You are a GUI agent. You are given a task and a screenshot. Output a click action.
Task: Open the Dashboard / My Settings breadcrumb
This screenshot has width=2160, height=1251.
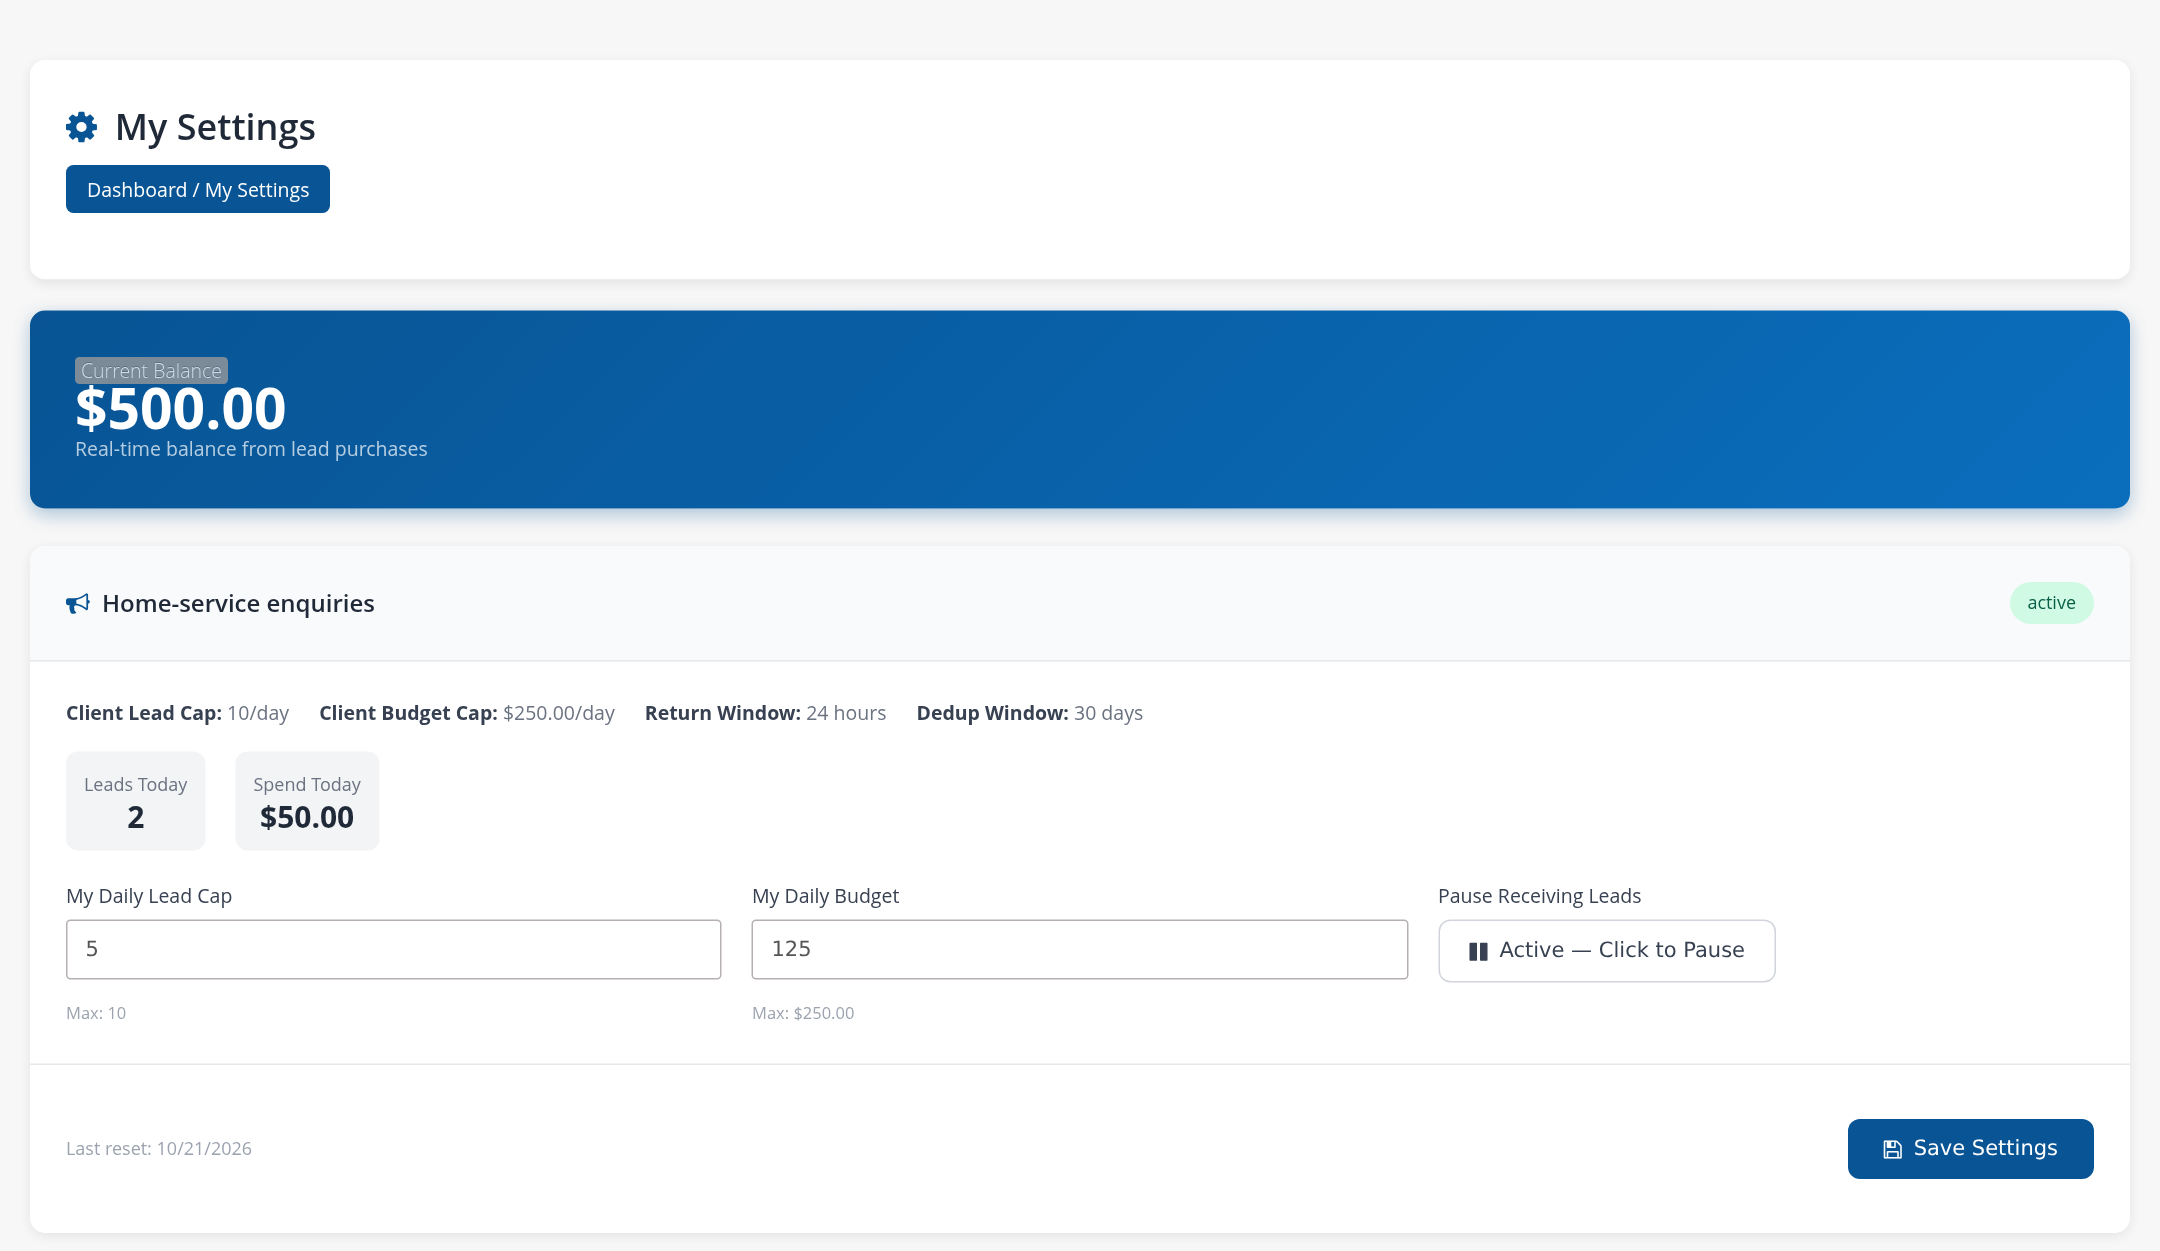[x=198, y=189]
